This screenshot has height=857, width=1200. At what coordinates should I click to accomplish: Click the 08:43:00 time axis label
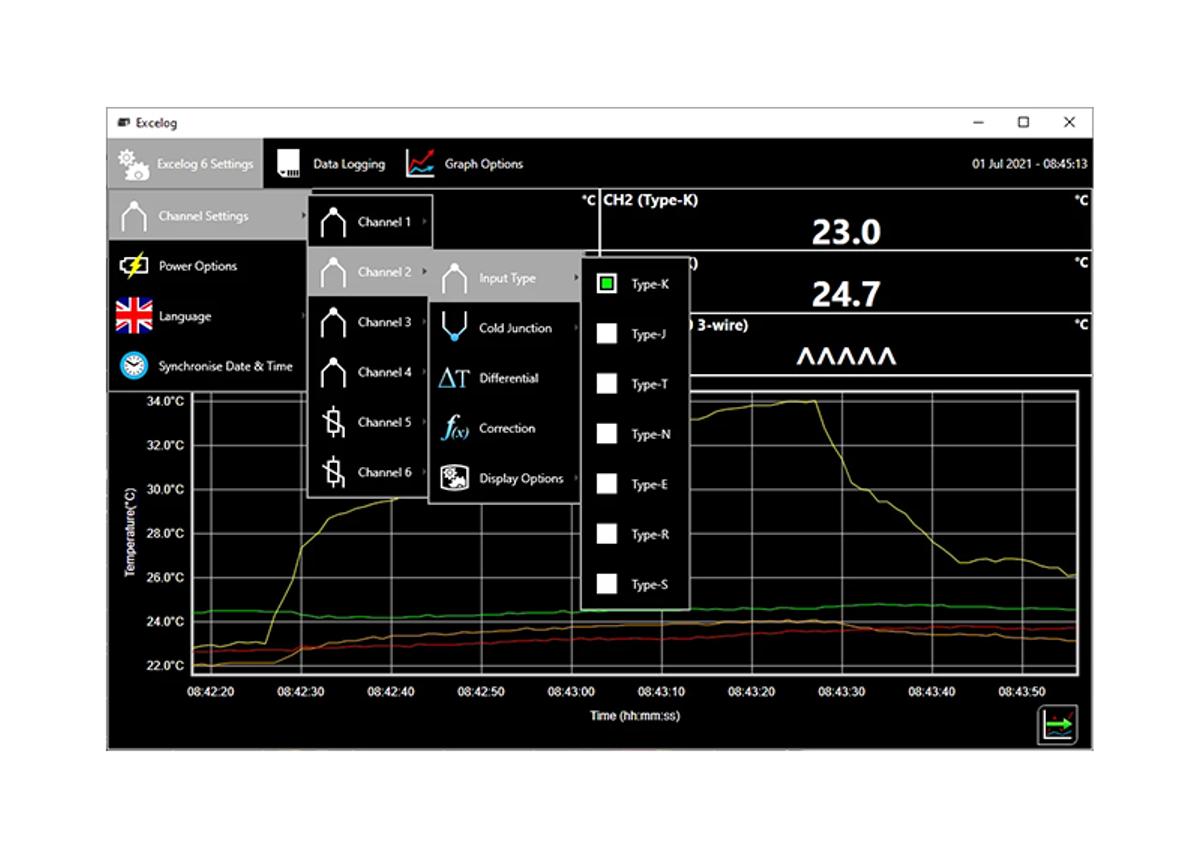573,691
